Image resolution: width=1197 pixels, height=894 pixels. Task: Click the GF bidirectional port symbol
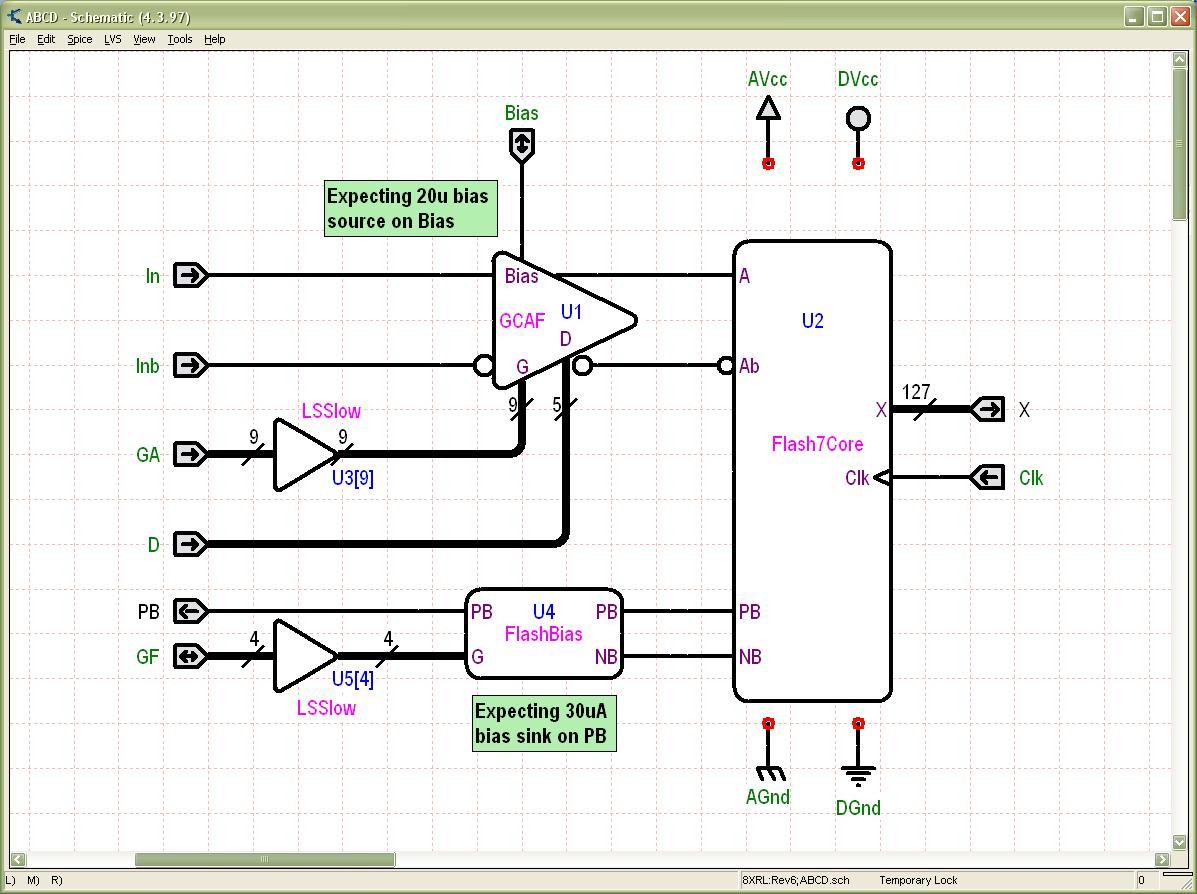click(x=190, y=656)
